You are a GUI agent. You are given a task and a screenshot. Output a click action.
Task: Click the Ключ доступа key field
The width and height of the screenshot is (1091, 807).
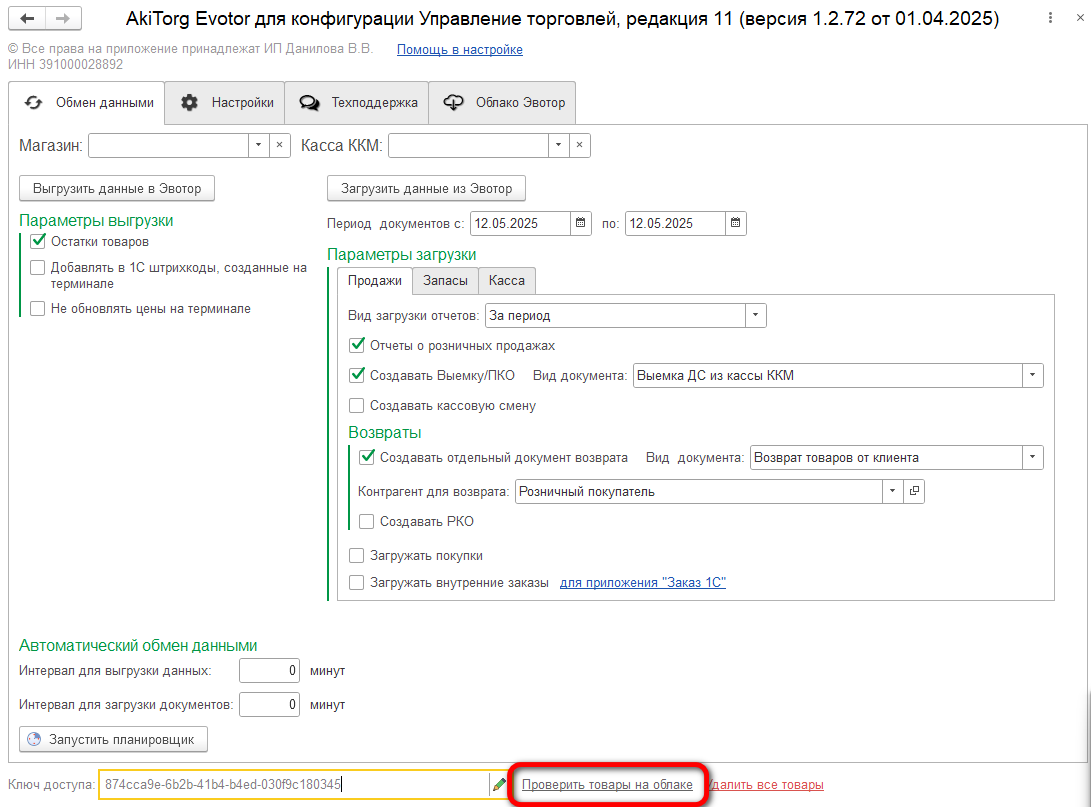coord(294,785)
